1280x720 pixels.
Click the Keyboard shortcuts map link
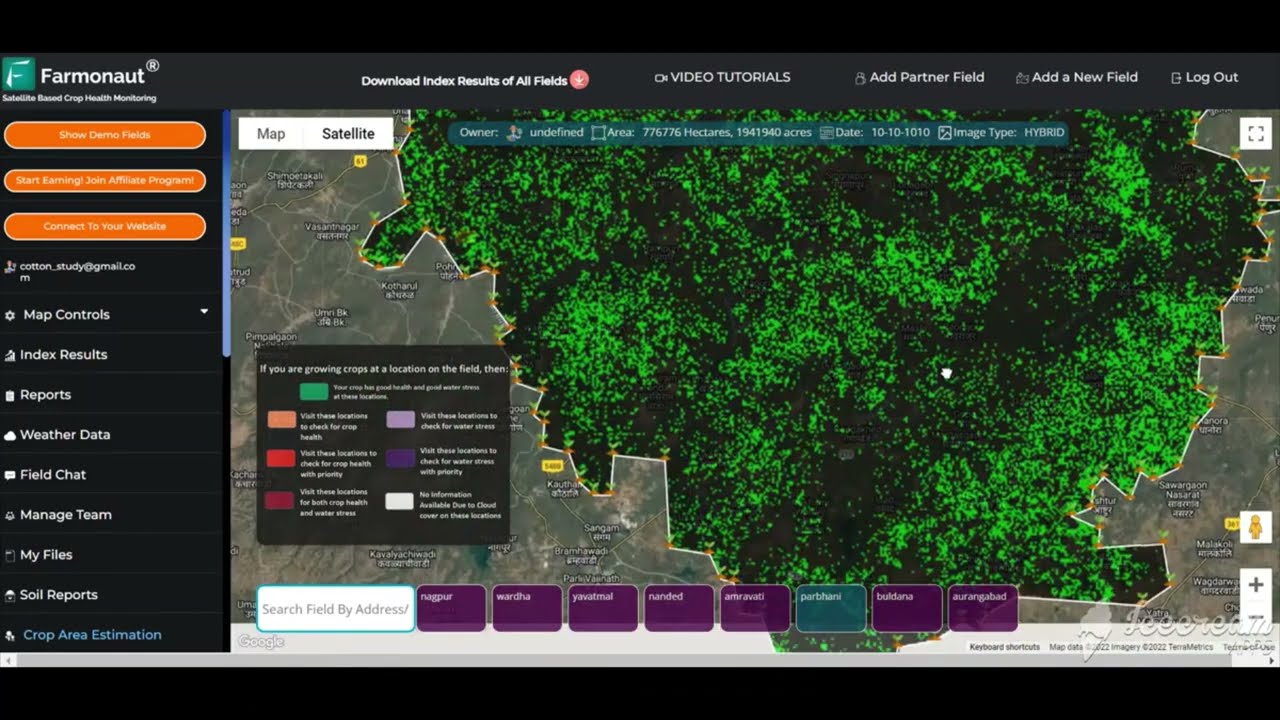tap(1005, 647)
